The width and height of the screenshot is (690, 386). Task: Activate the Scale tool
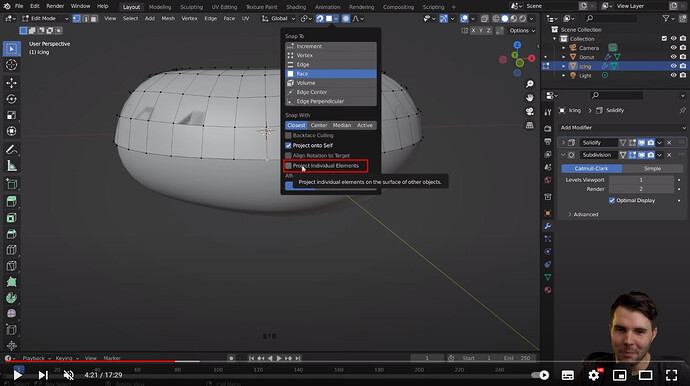pyautogui.click(x=11, y=115)
